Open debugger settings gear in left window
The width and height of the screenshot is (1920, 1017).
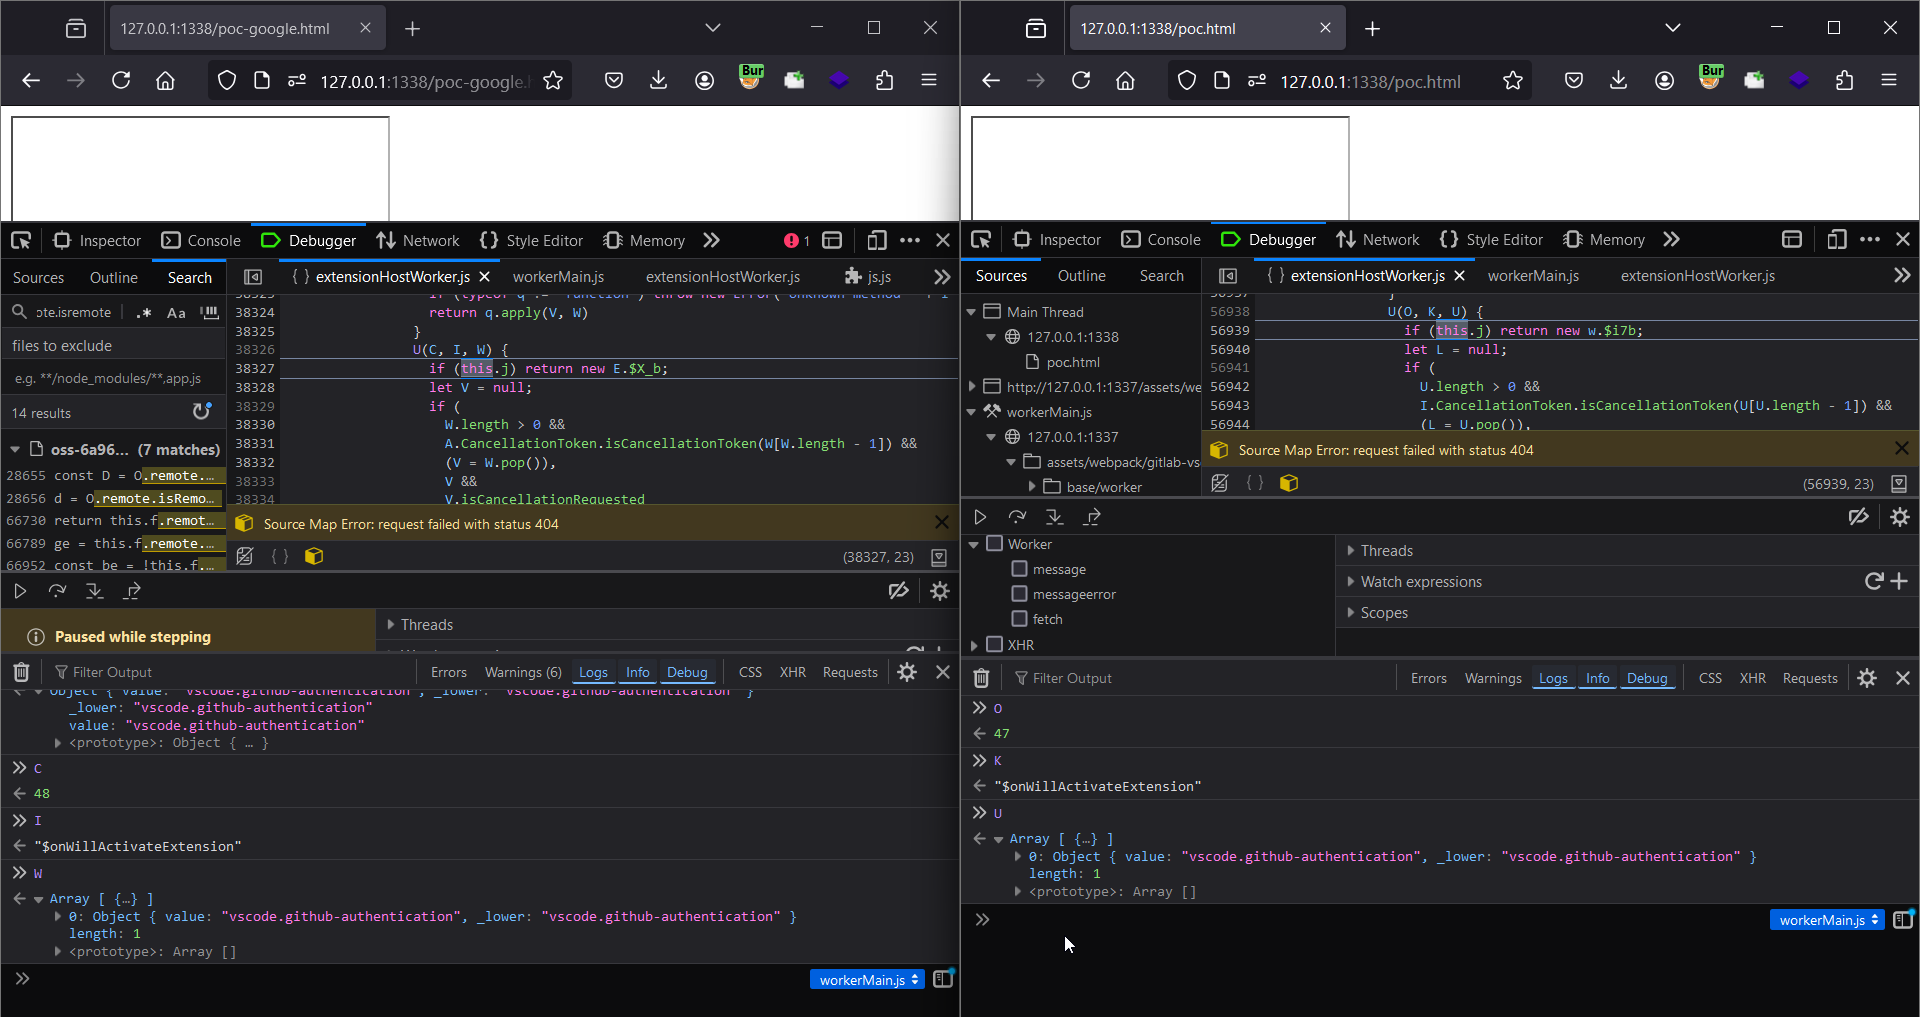pos(940,591)
